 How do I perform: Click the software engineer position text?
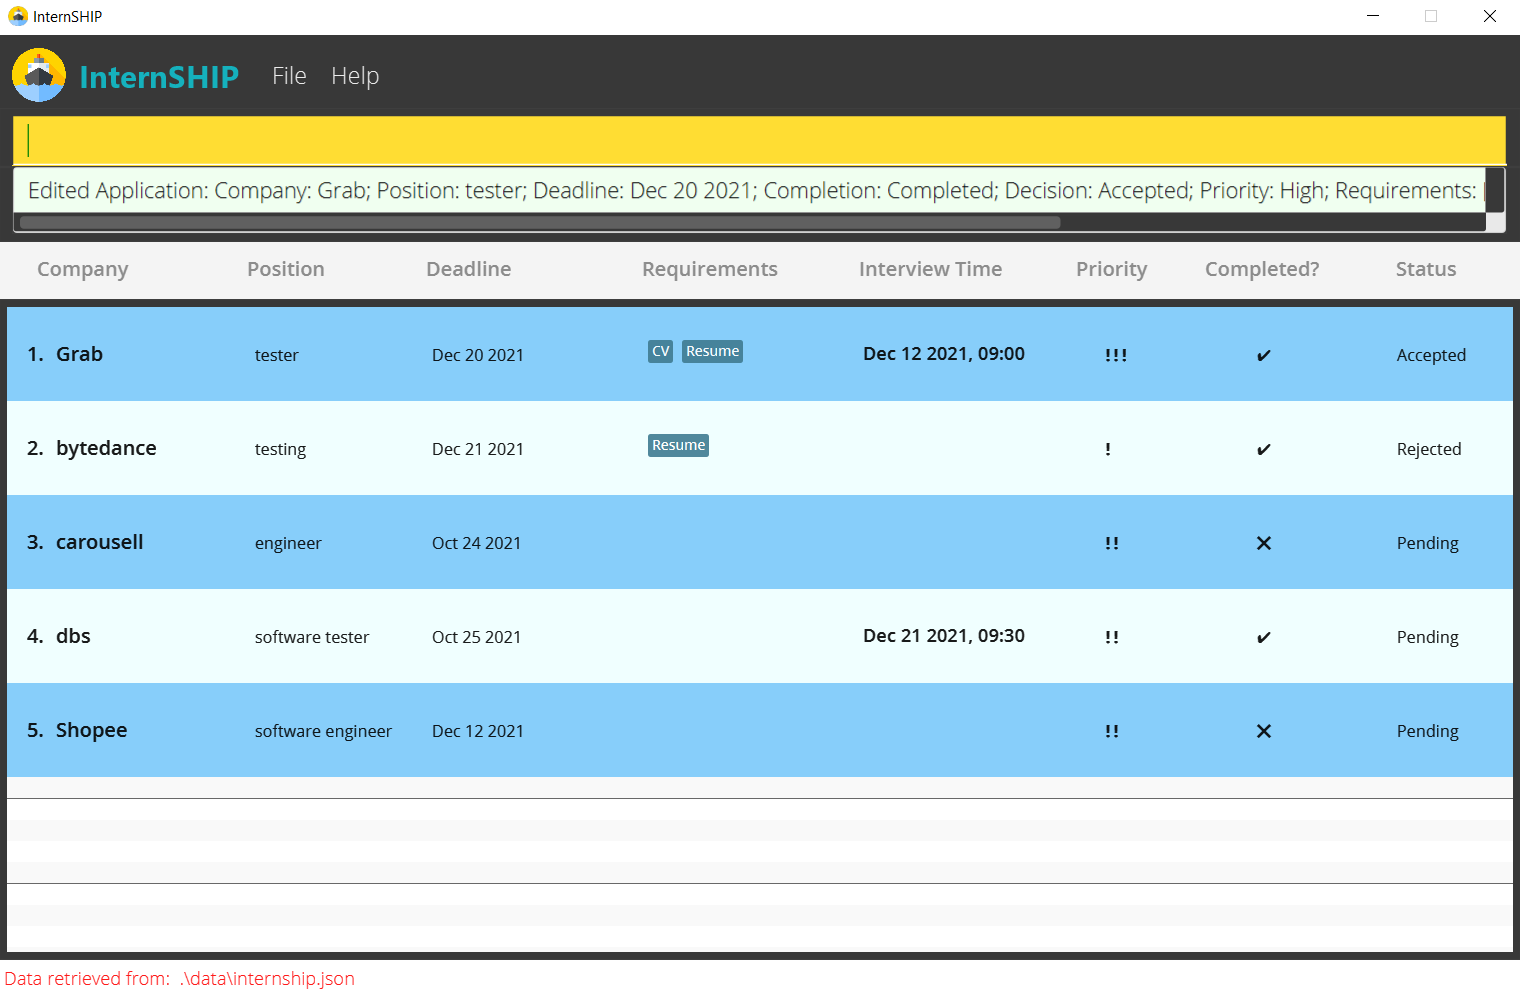click(324, 731)
